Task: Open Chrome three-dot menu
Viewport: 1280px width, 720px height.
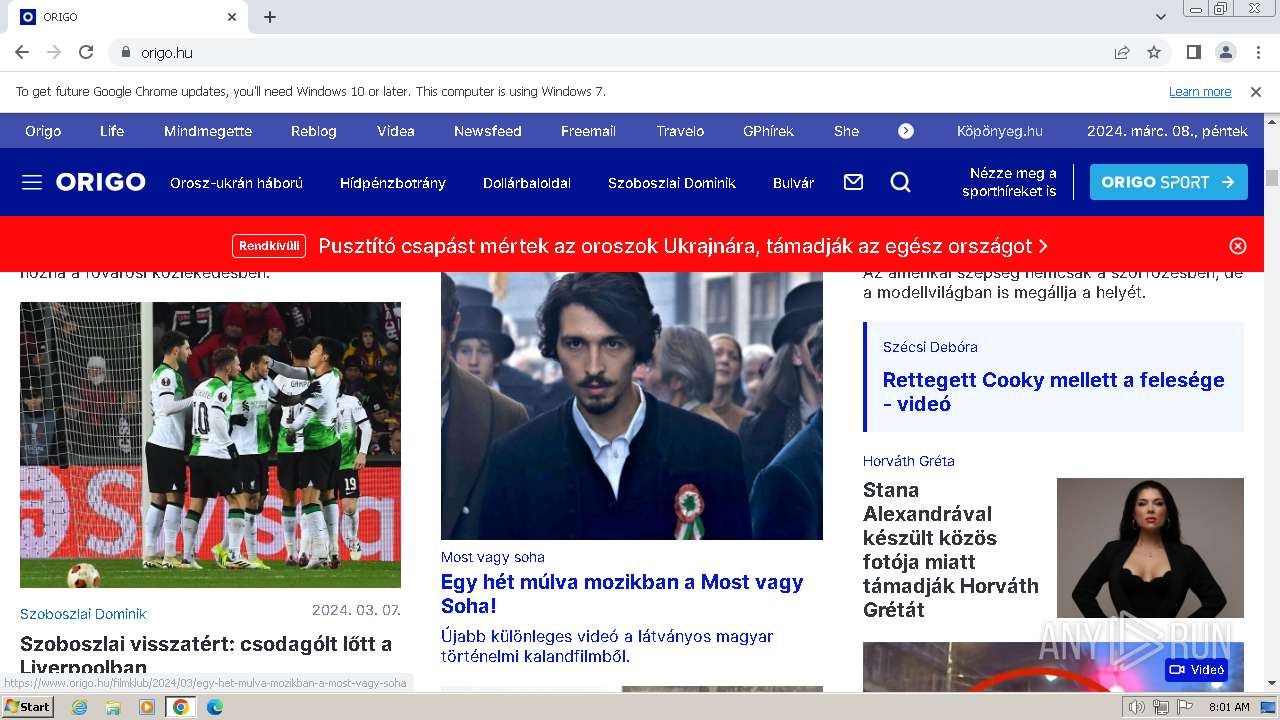Action: point(1257,52)
